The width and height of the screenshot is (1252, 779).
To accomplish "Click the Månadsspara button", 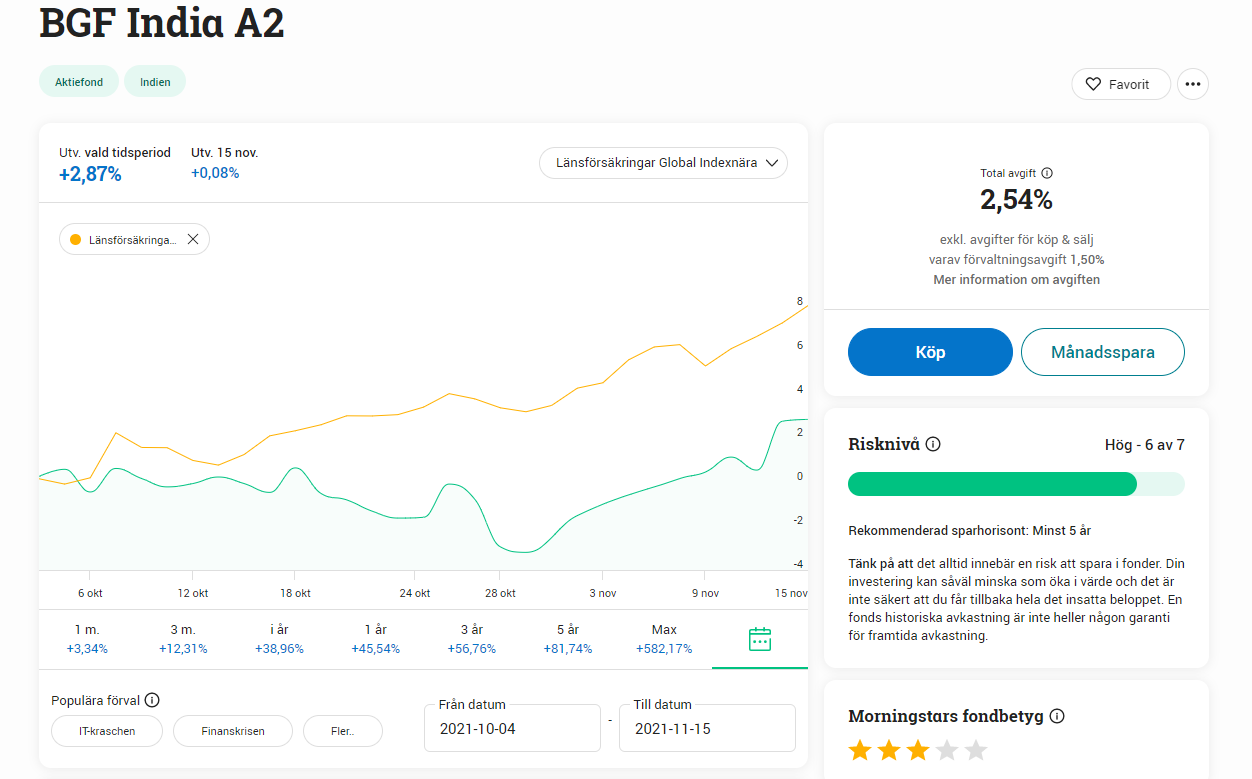I will tap(1102, 352).
